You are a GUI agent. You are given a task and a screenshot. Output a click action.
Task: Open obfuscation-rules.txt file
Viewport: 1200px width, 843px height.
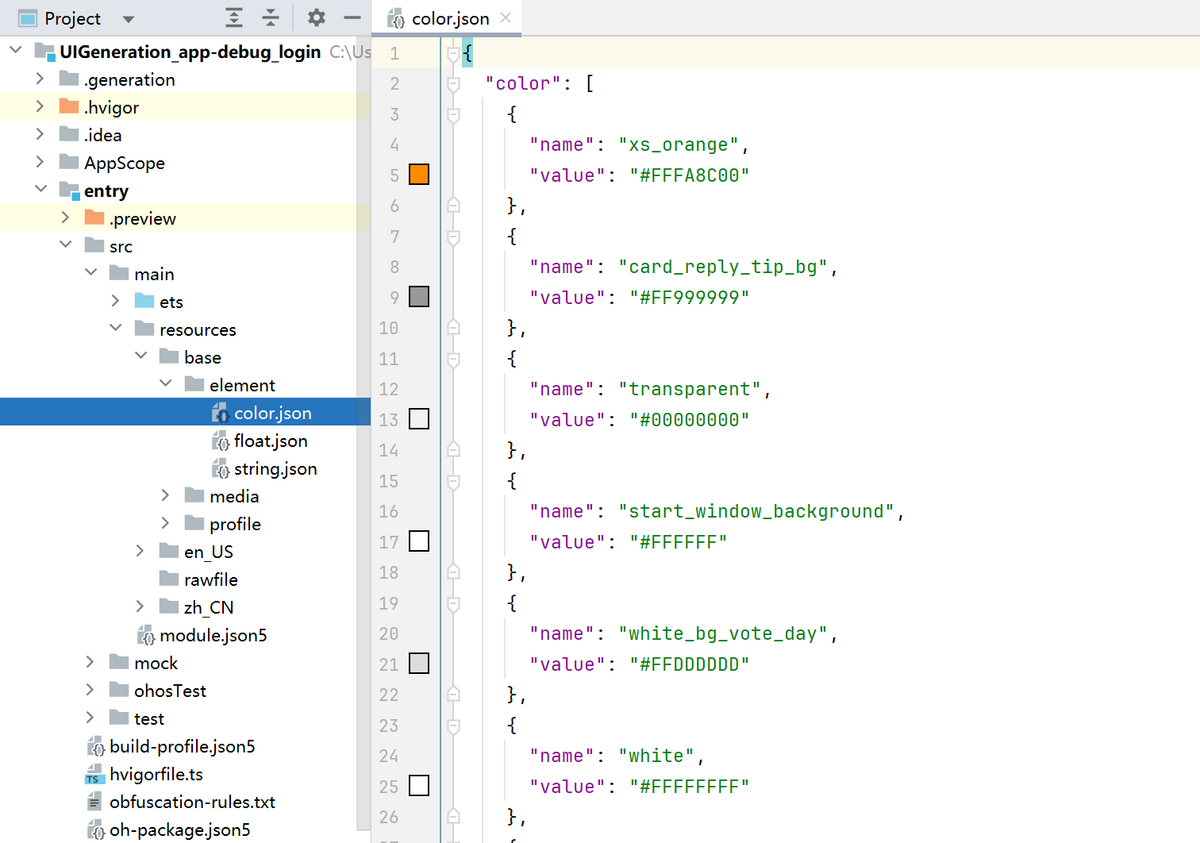(192, 802)
